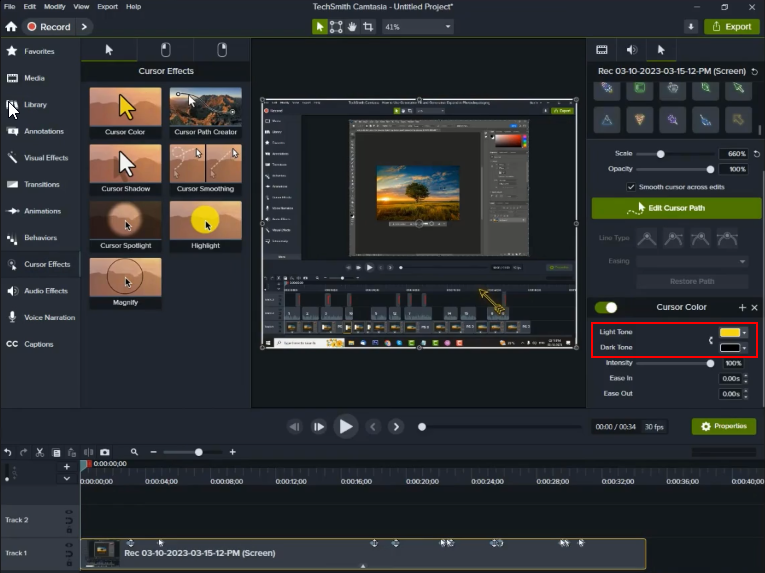The height and width of the screenshot is (573, 765).
Task: Open the Modify menu
Action: coord(55,6)
